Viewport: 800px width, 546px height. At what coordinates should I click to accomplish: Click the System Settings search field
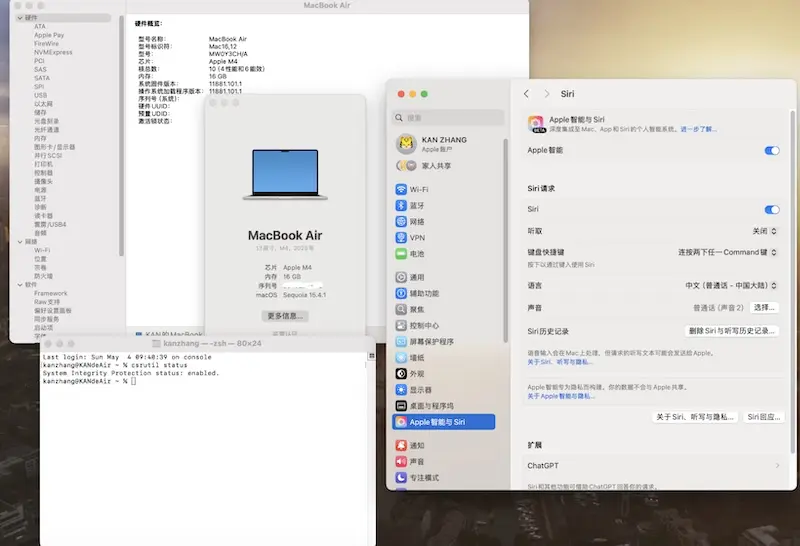tap(448, 118)
